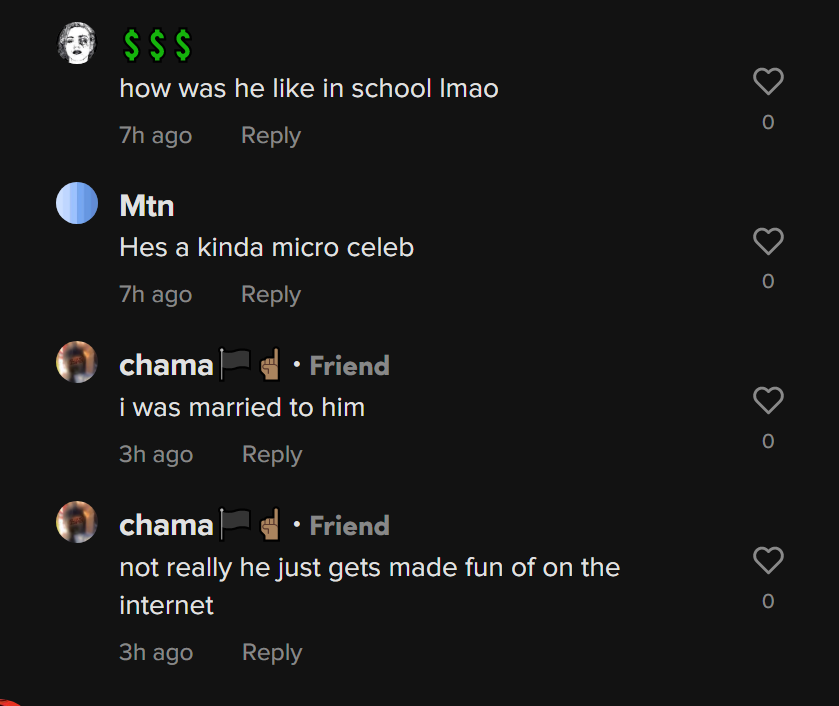Open Mtn's blue avatar
This screenshot has height=706, width=839.
tap(77, 203)
